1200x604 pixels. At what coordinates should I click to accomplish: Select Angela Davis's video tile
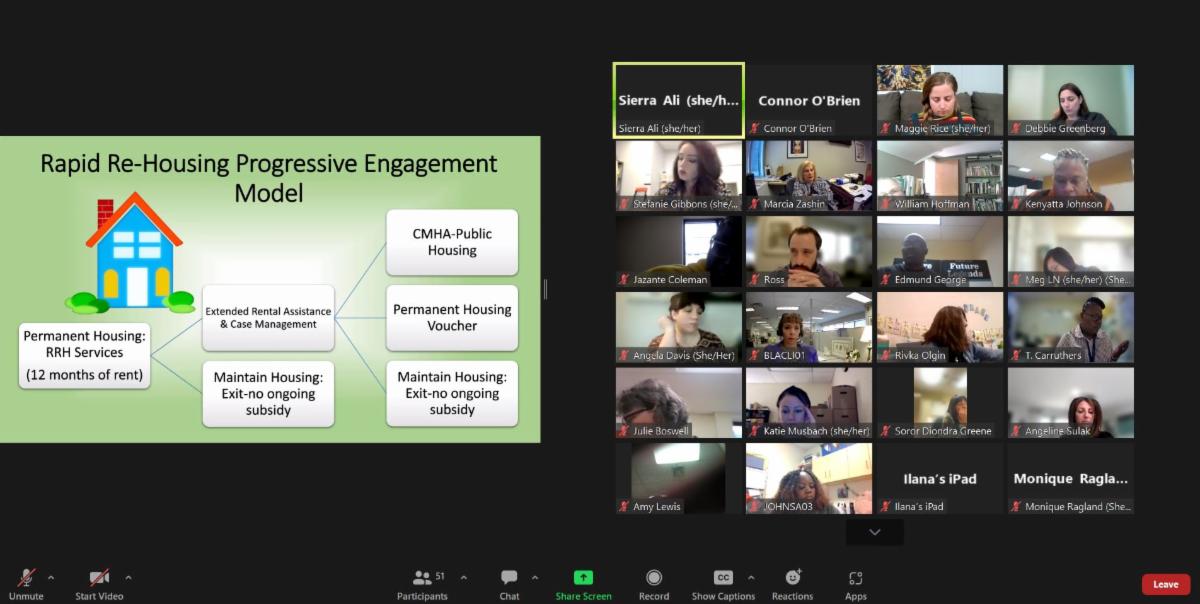(x=679, y=327)
